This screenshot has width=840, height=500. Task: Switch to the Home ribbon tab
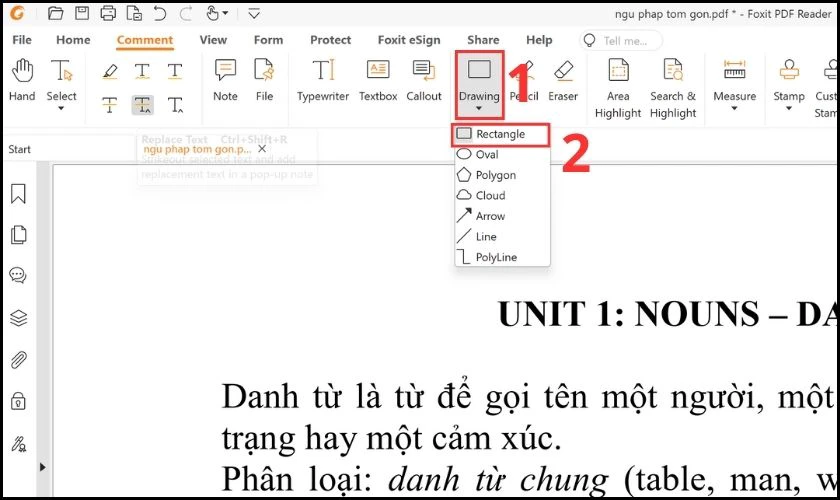click(73, 40)
